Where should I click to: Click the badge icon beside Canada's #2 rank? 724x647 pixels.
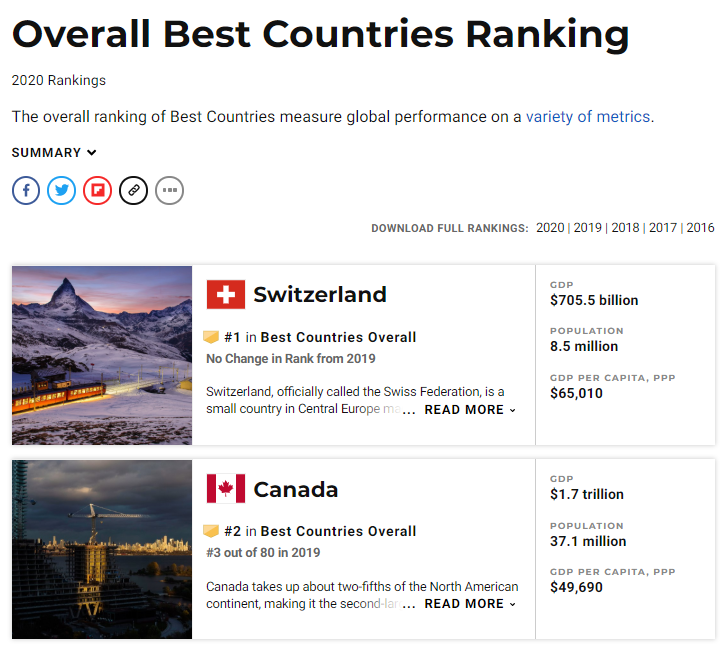click(211, 531)
